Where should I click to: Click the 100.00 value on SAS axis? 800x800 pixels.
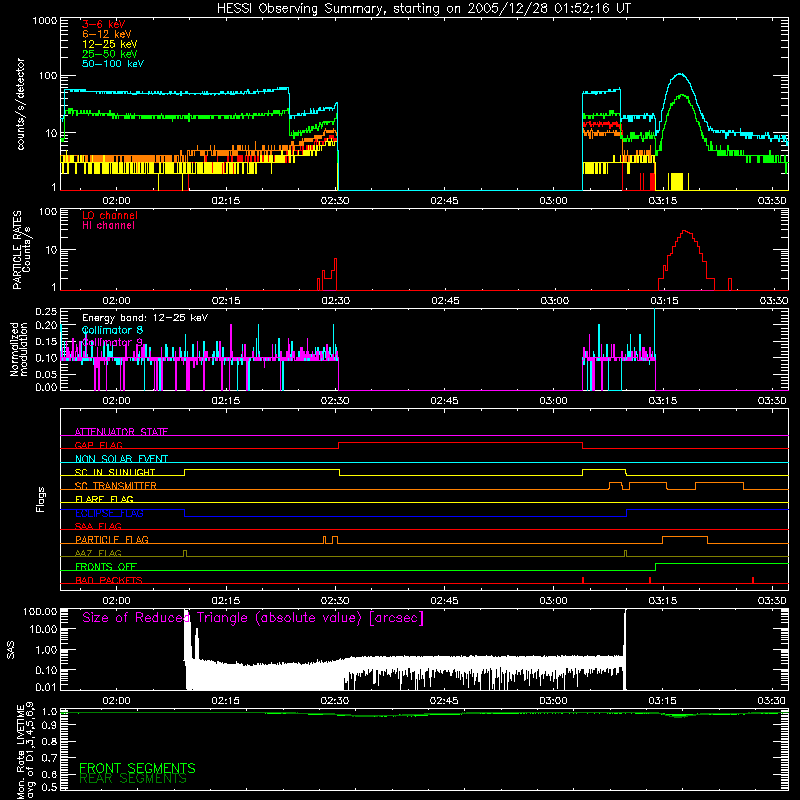(x=40, y=611)
